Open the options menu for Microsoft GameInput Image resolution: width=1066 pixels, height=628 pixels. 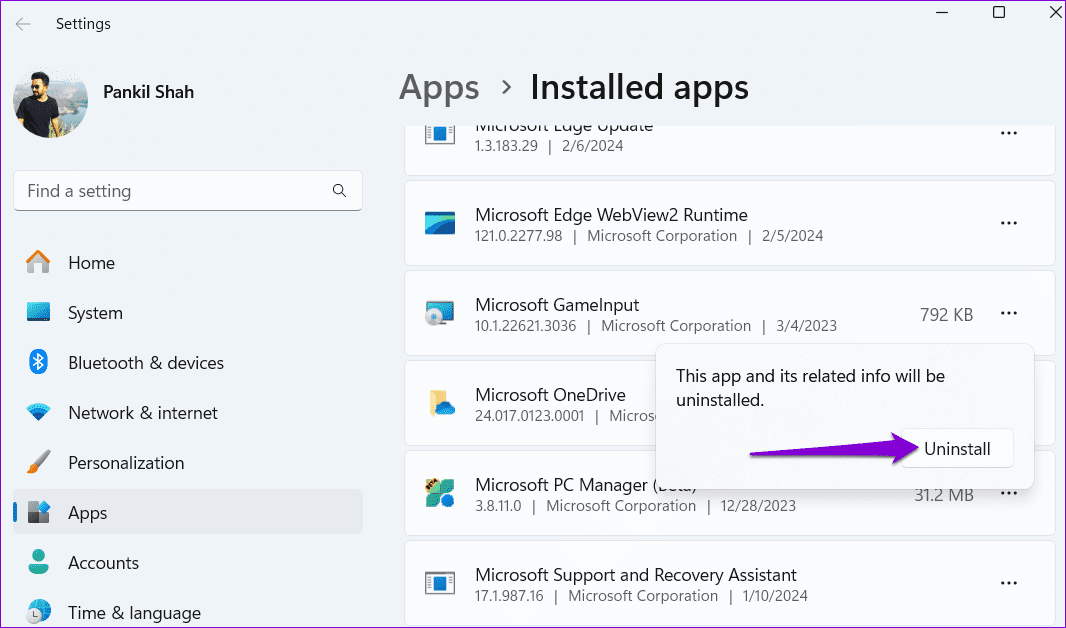[x=1009, y=313]
